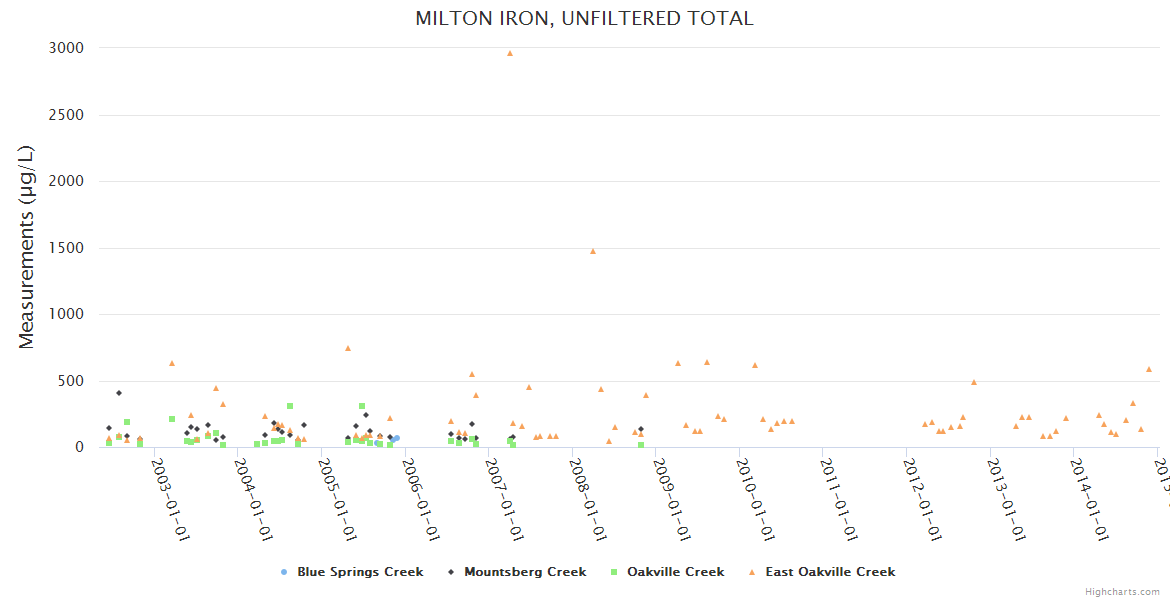Click the black diamond data point near 400
Viewport: 1170px width, 600px height.
(119, 393)
